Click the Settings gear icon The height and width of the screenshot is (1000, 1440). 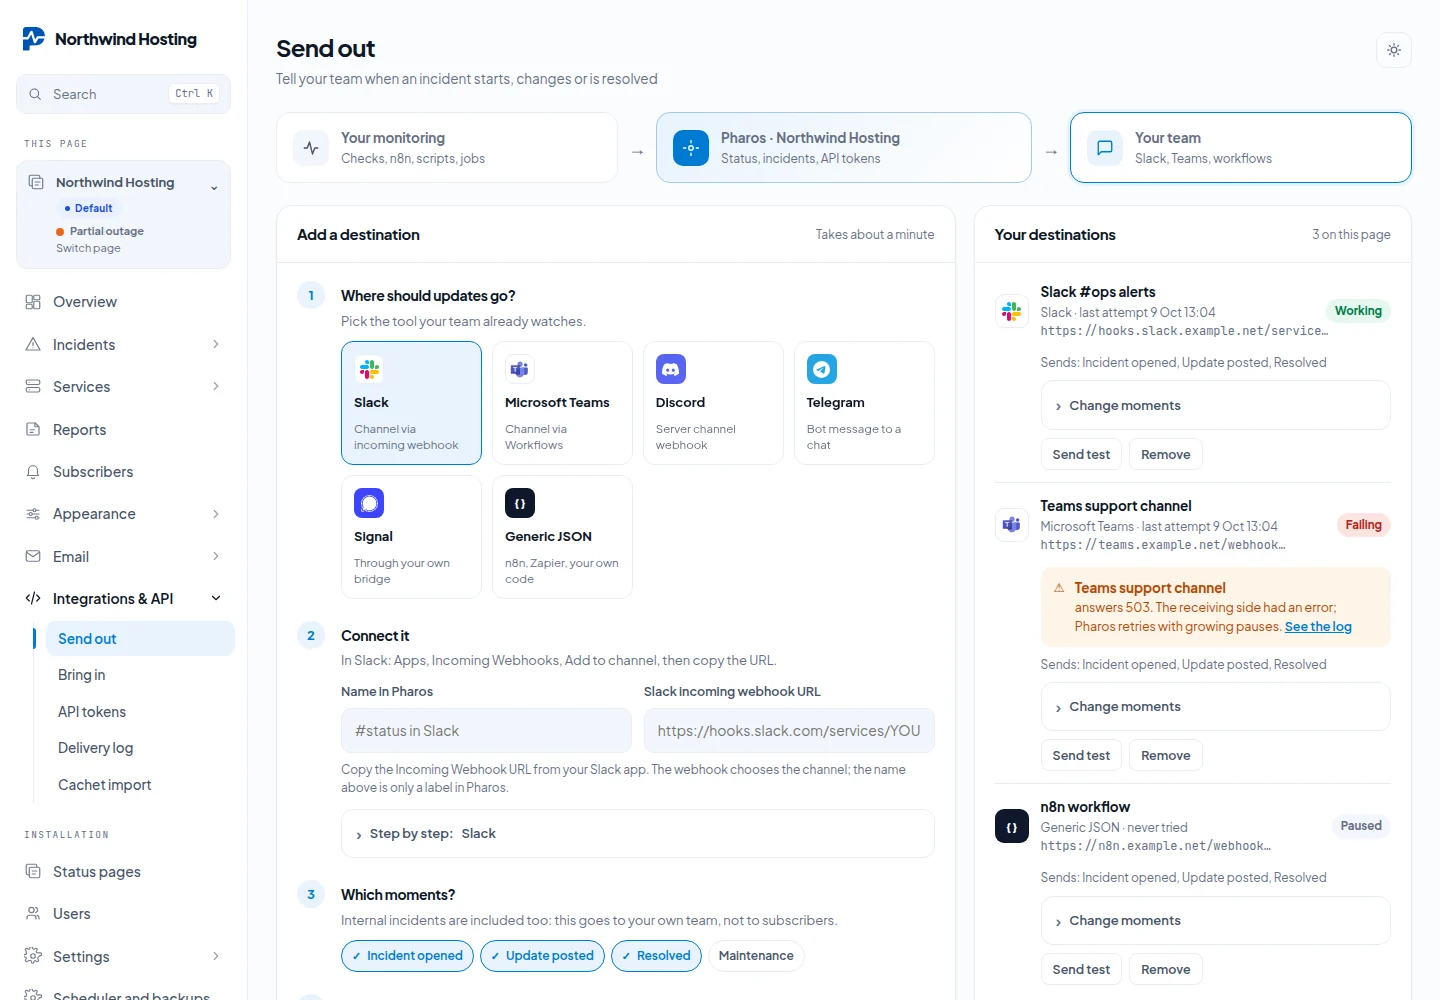pyautogui.click(x=33, y=956)
